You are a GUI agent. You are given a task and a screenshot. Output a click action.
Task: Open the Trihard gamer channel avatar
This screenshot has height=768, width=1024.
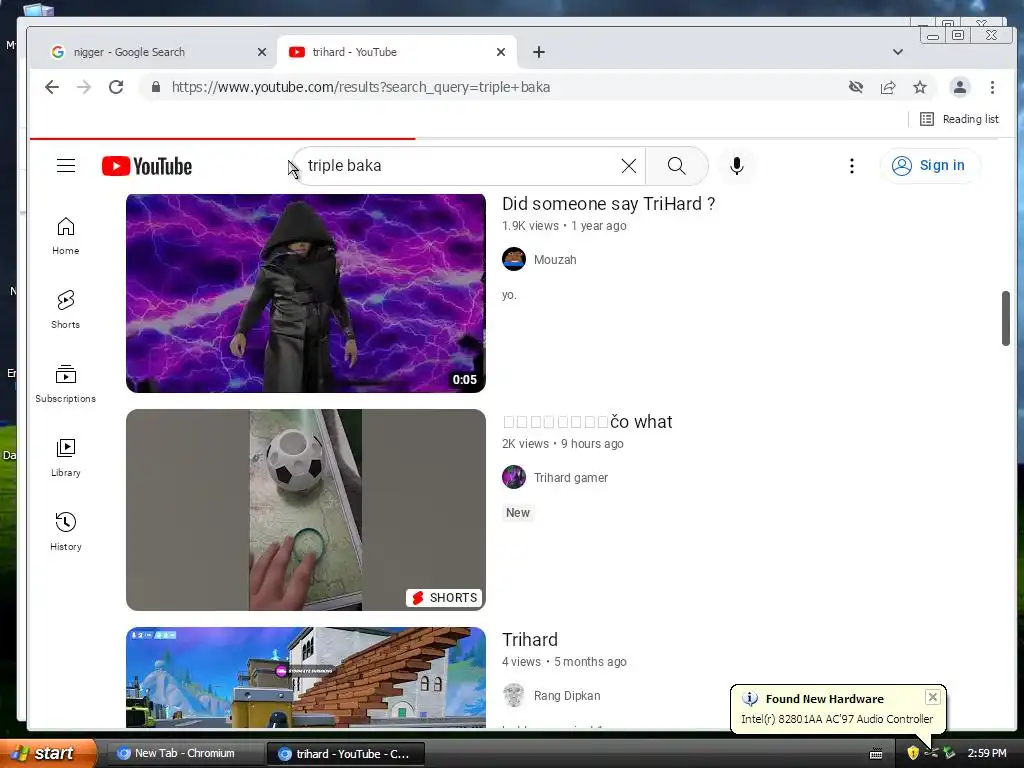(514, 477)
